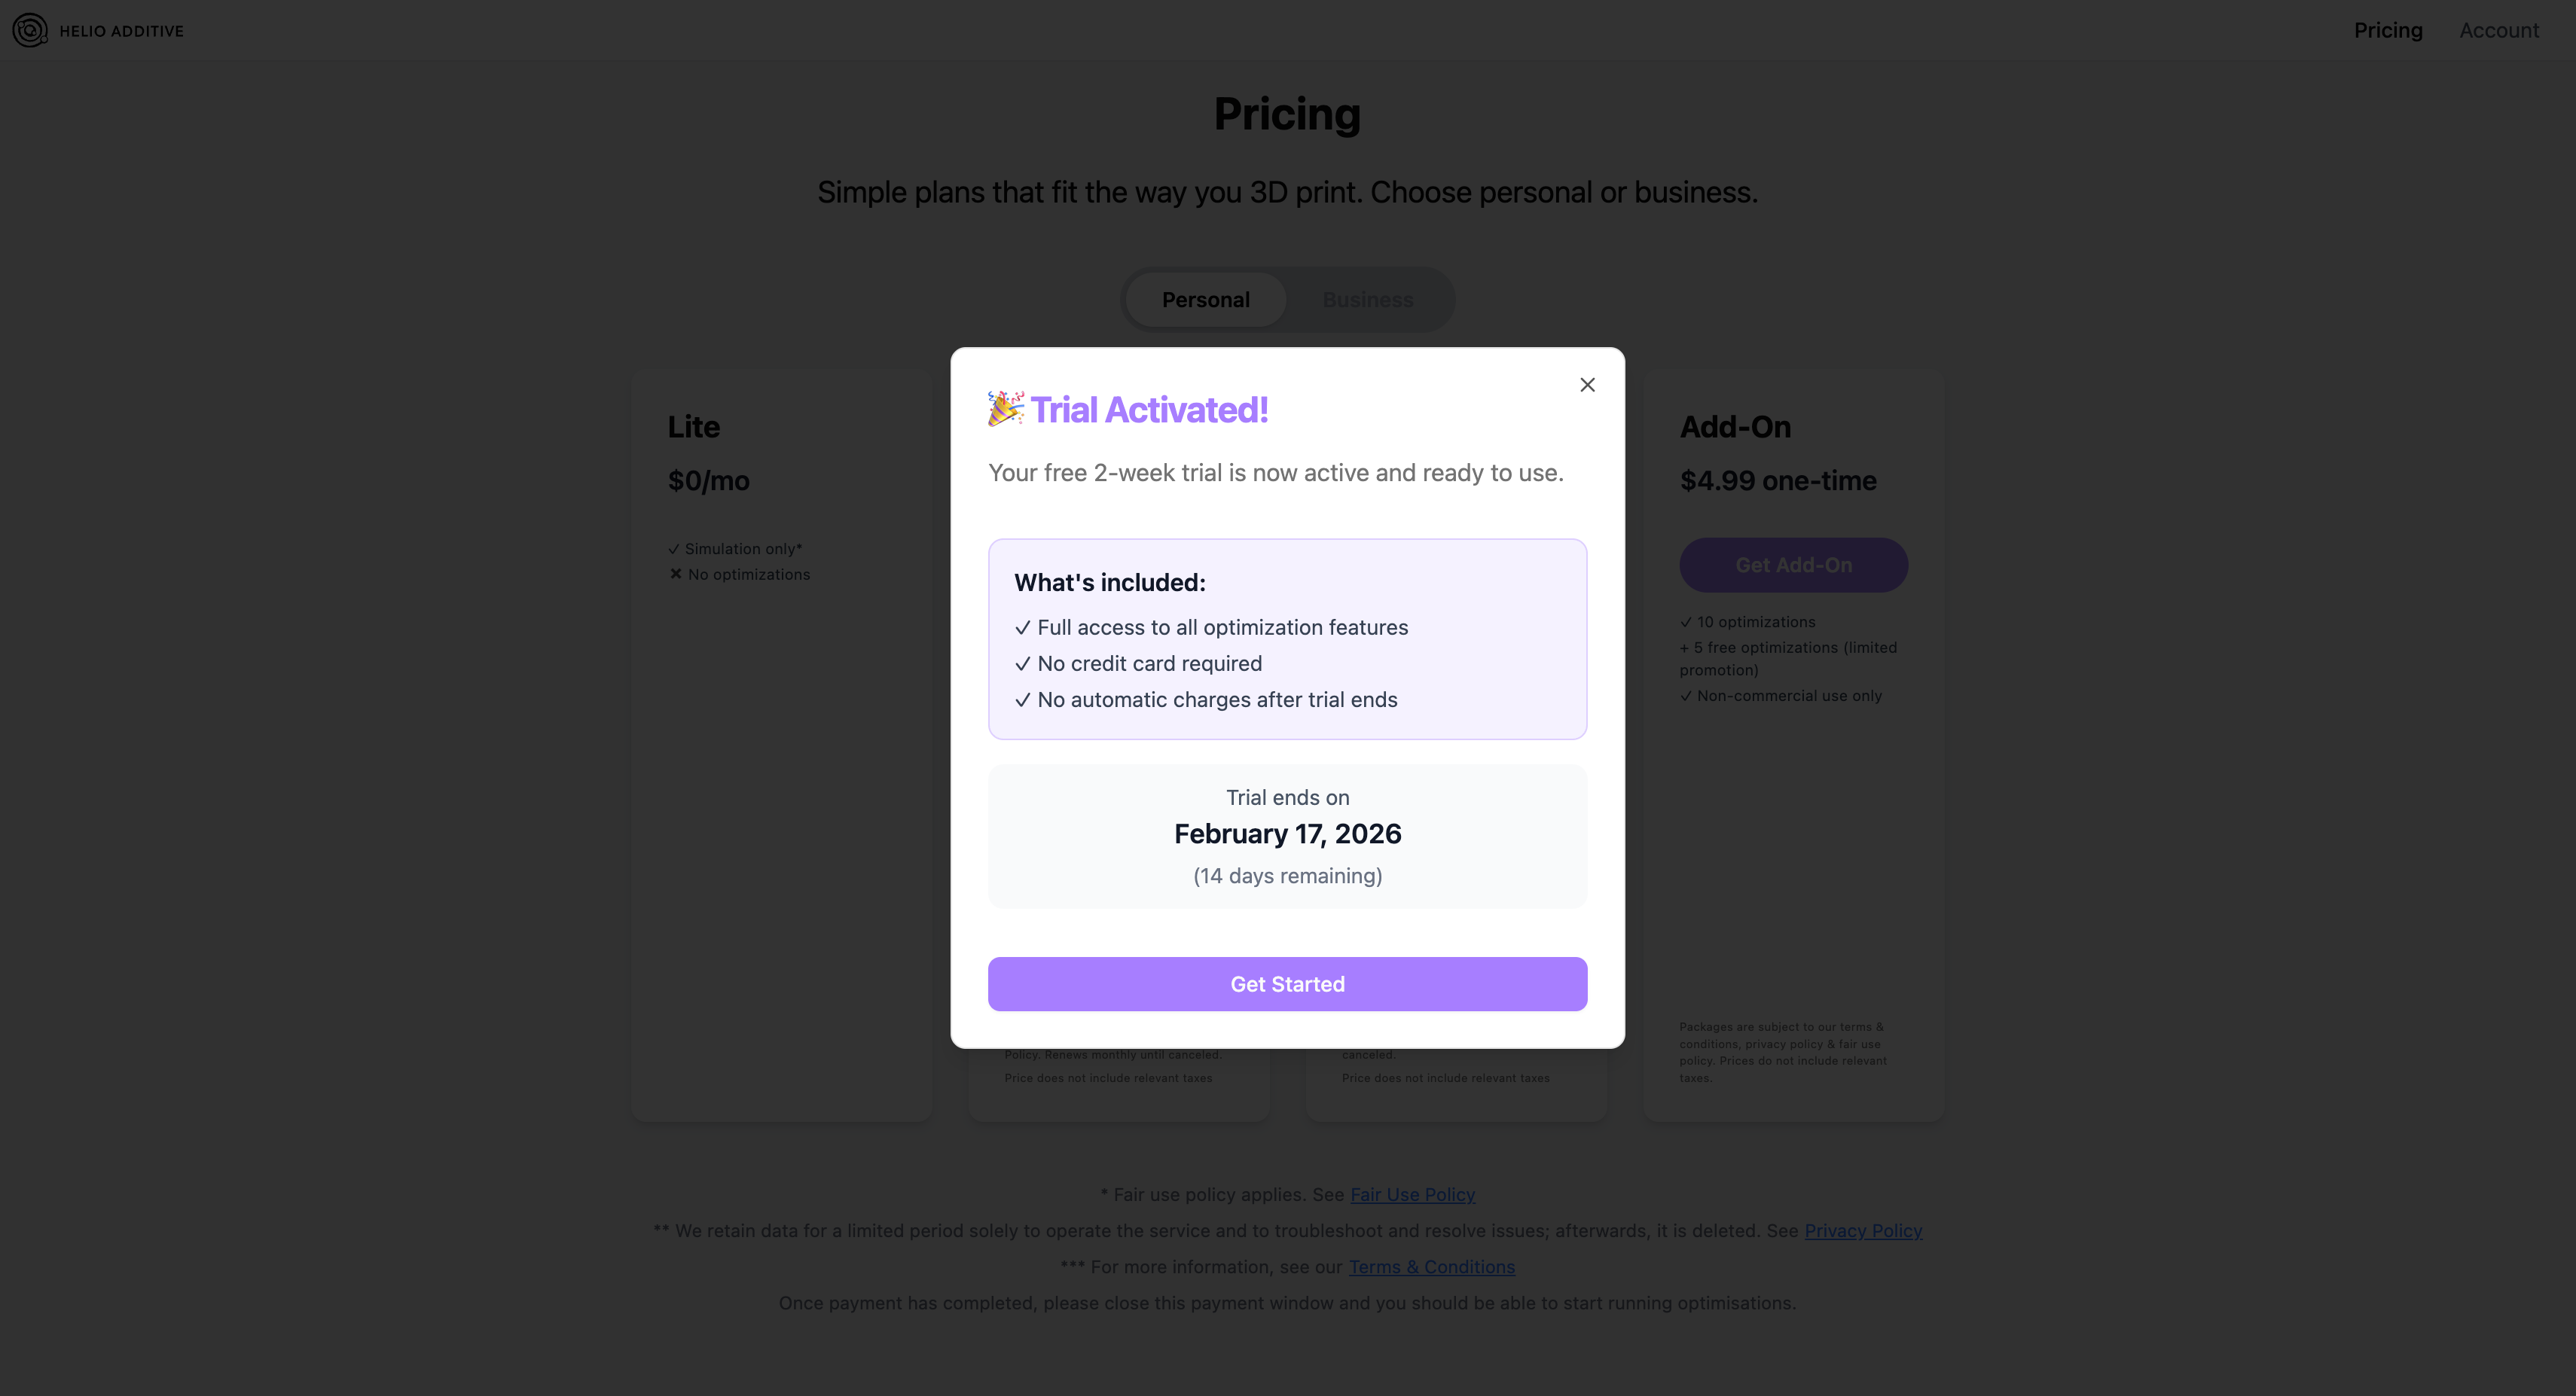Screen dimensions: 2576x1396
Task: Open the Pricing navigation item
Action: point(2387,30)
